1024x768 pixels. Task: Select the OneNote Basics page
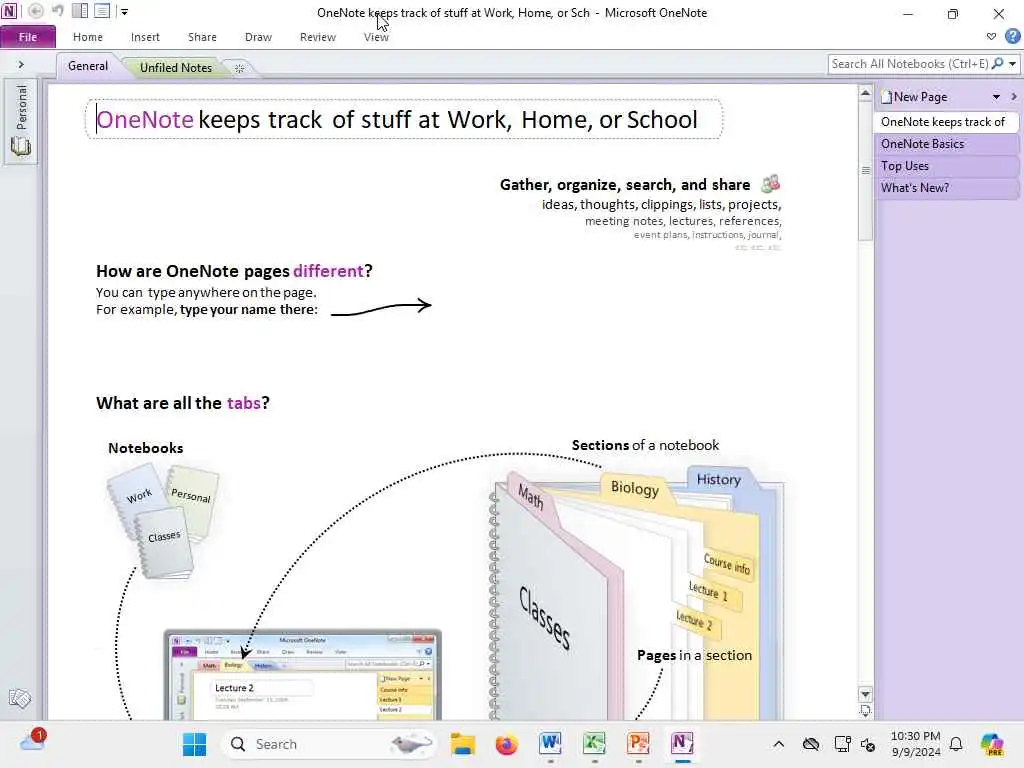[x=945, y=144]
